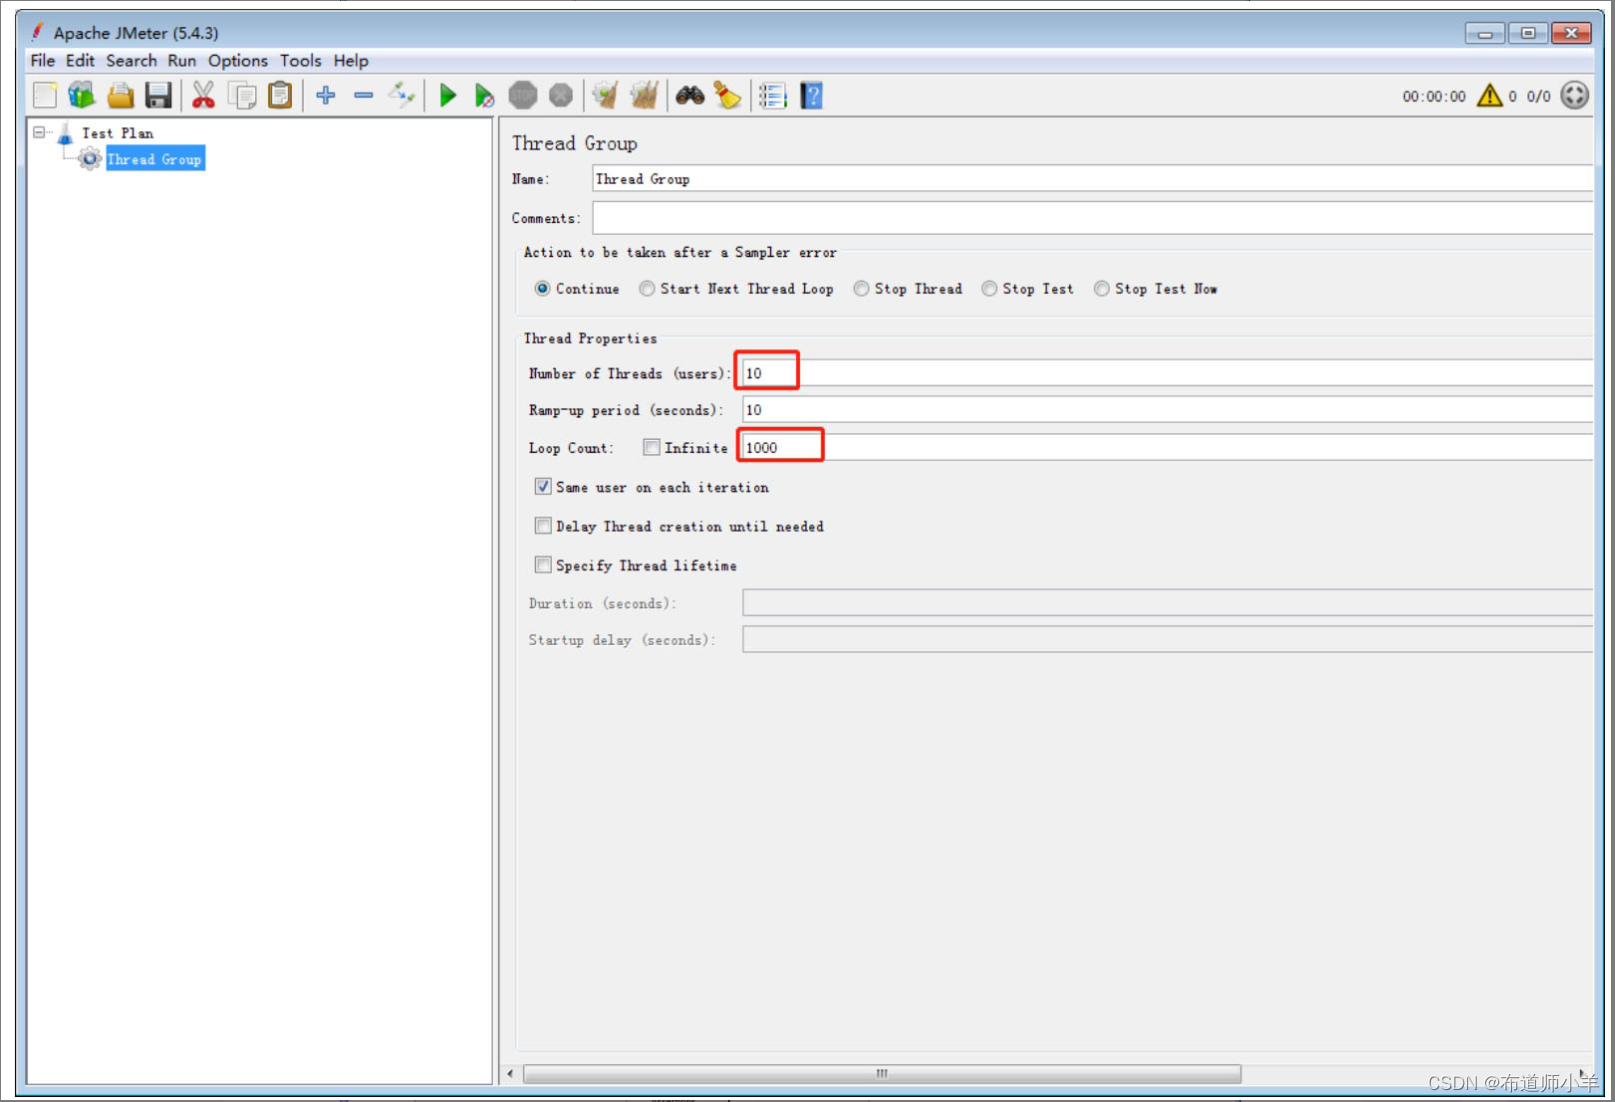Click the Stop test icon

click(523, 96)
